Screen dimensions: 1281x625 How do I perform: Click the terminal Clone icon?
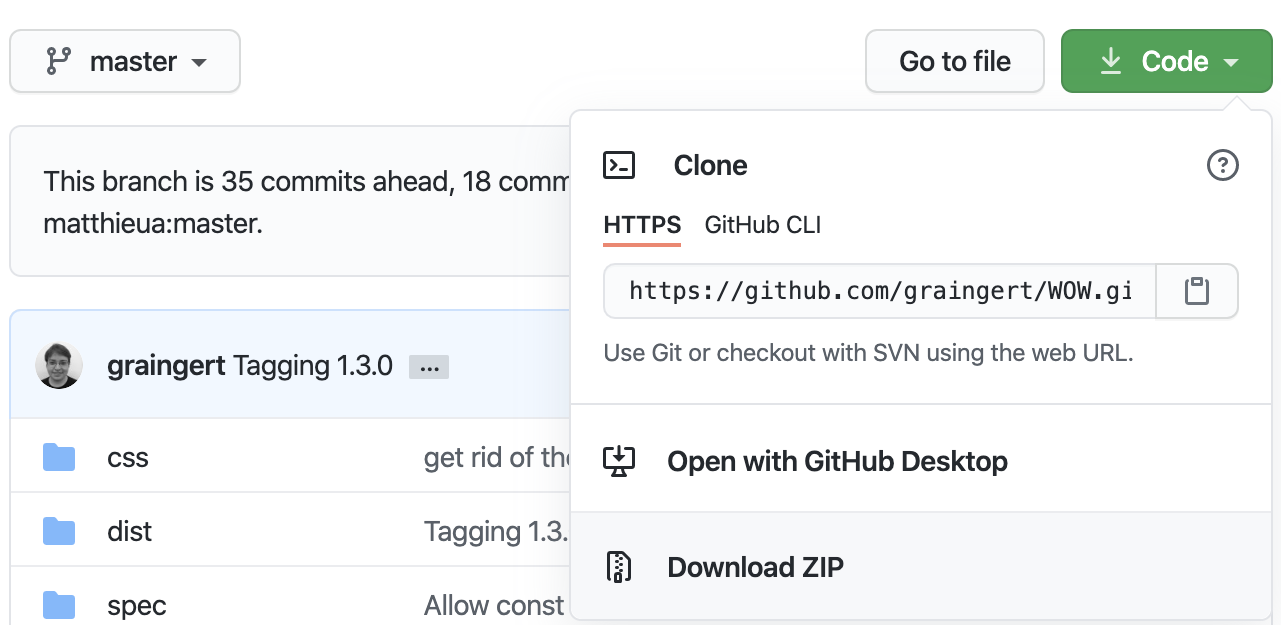(x=619, y=165)
